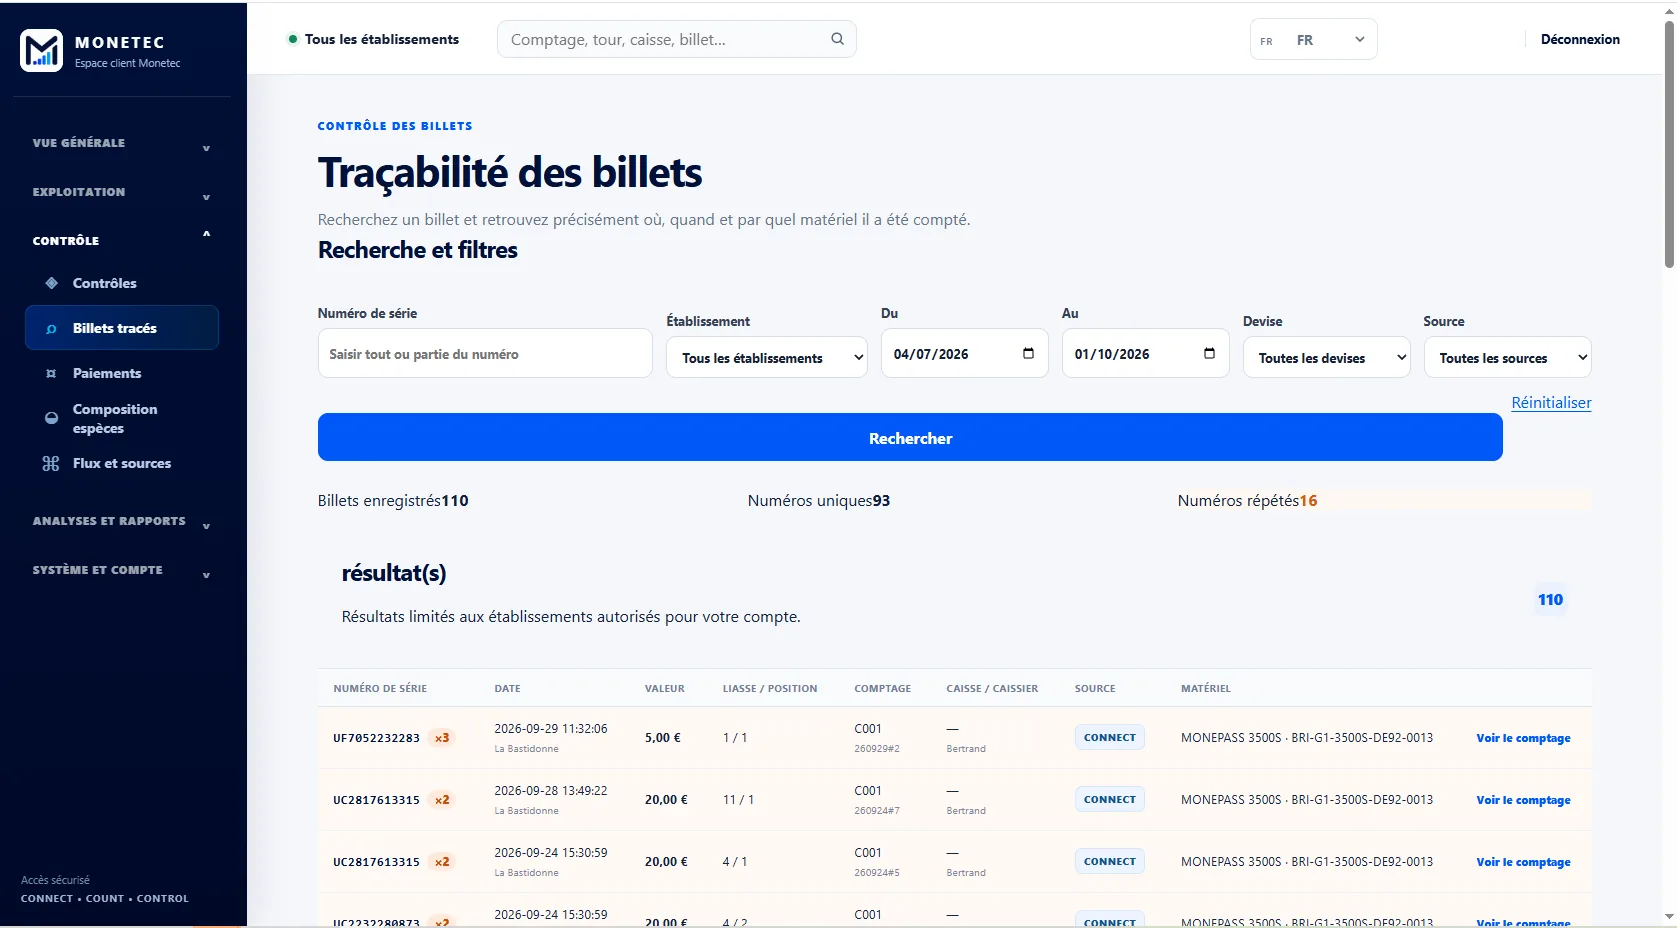This screenshot has width=1677, height=928.
Task: Open the calendar picker on the Au date
Action: [1209, 353]
